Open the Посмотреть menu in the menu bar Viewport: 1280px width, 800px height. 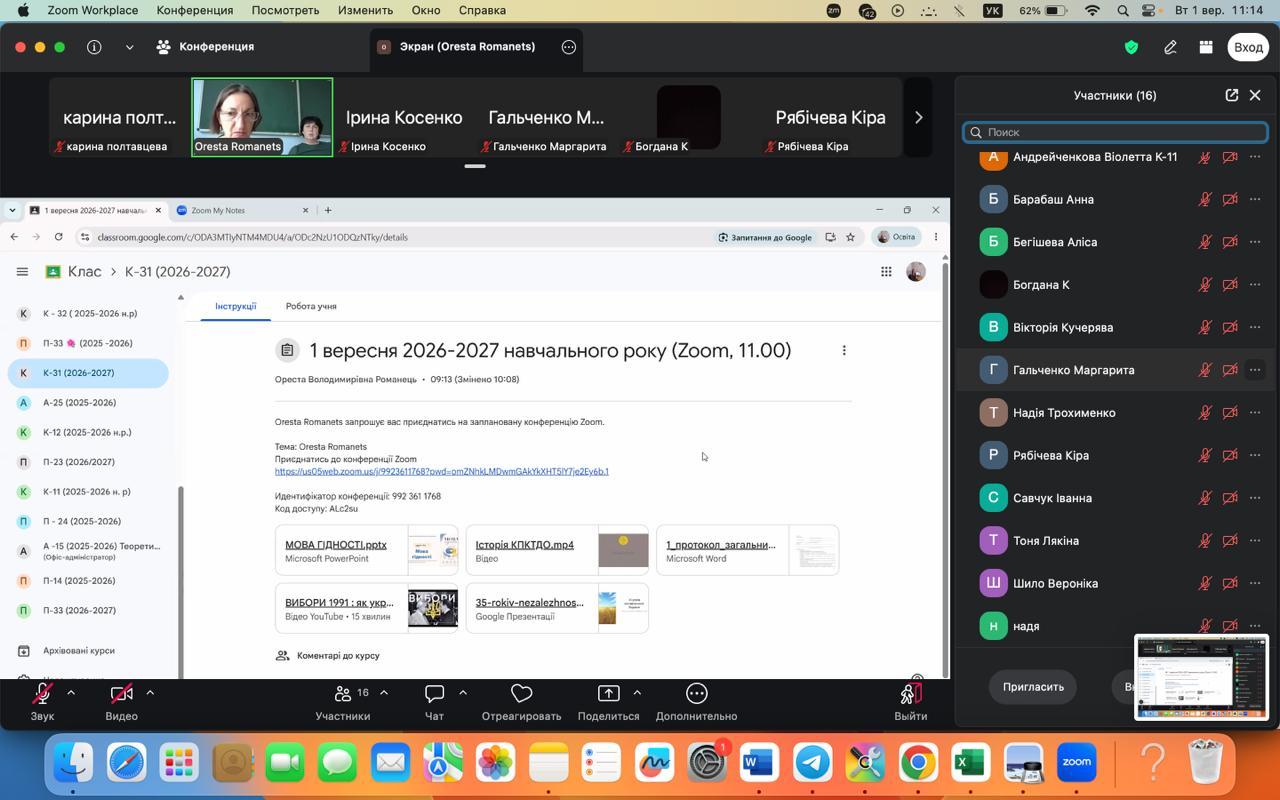[285, 10]
